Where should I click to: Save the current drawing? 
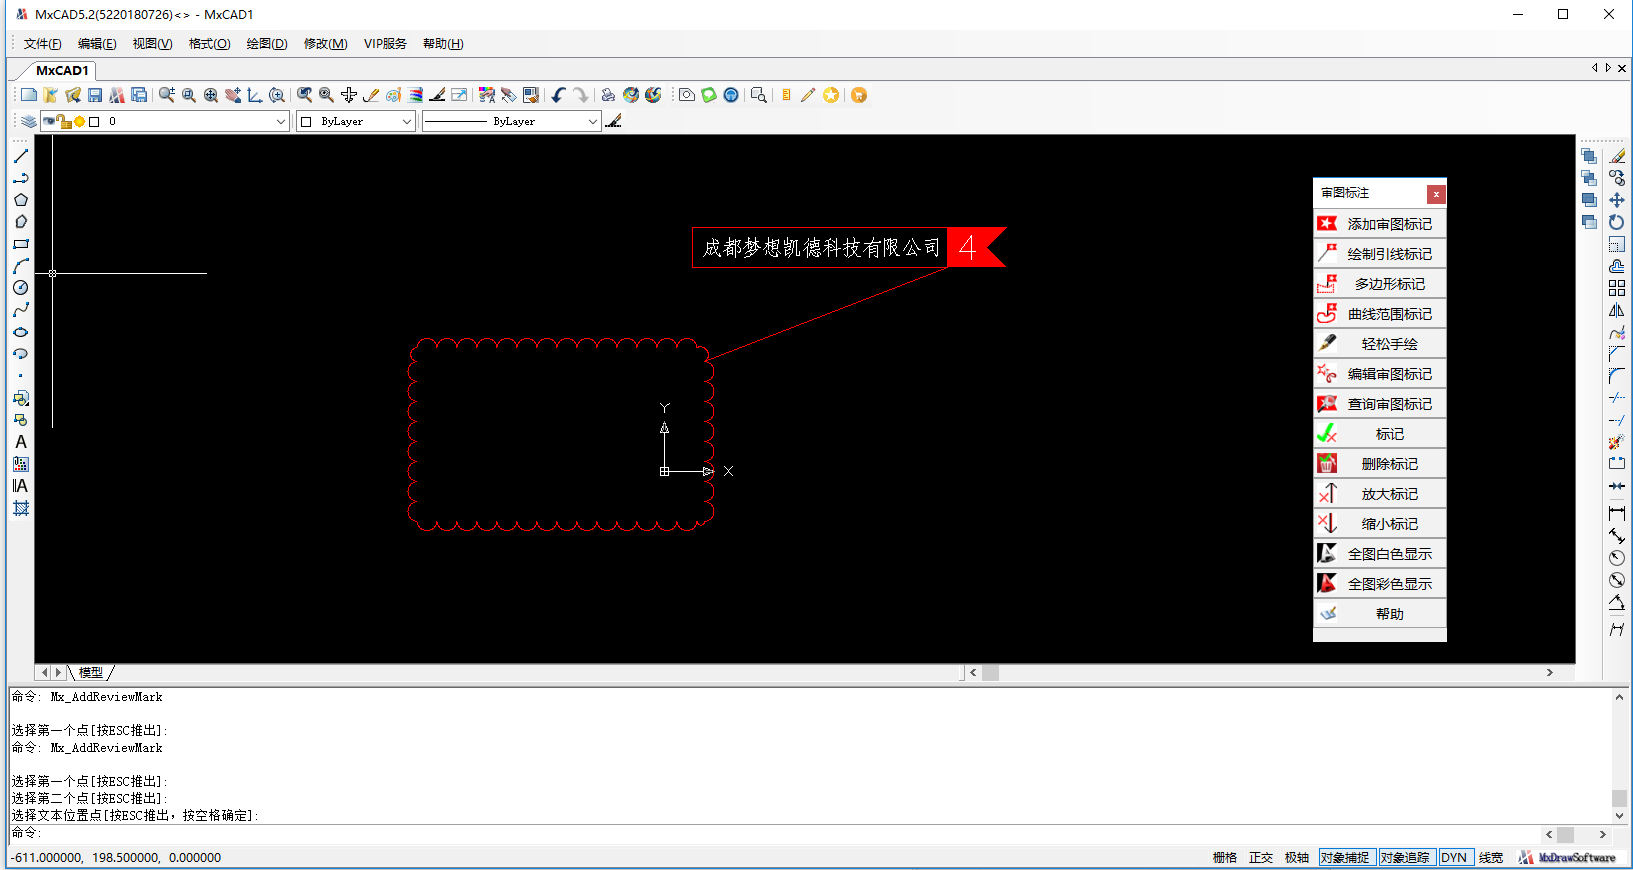pos(95,95)
